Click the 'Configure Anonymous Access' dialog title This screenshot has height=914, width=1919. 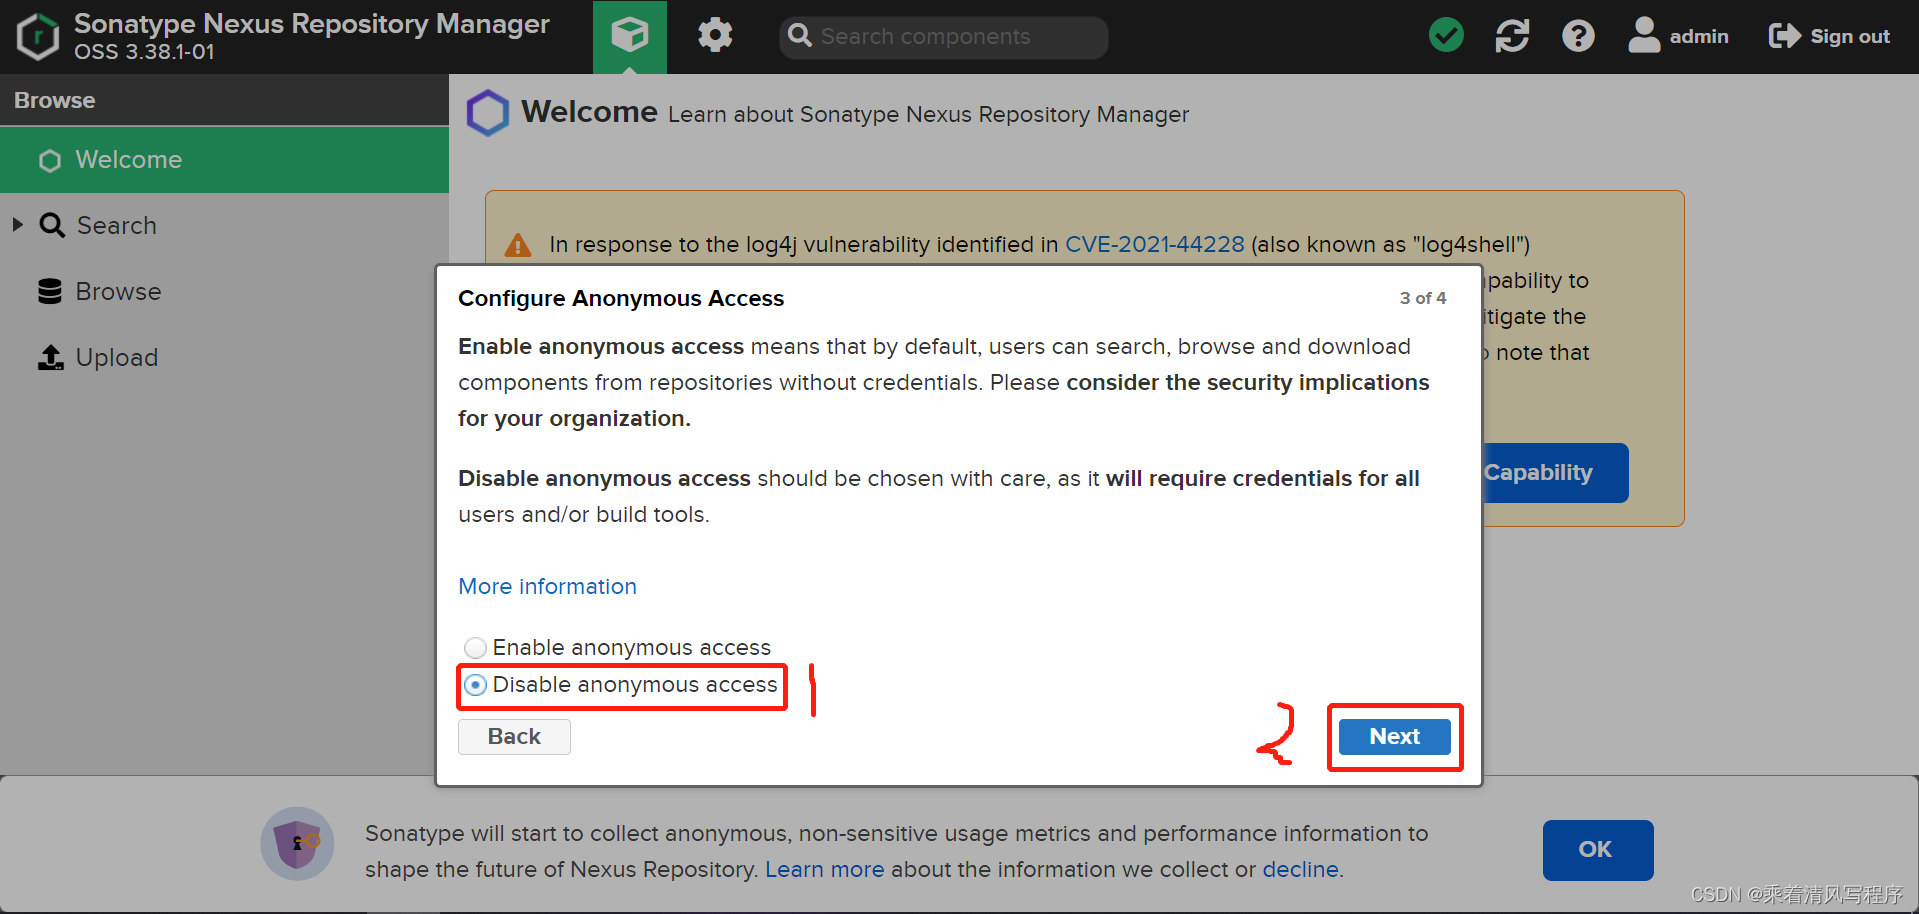click(621, 298)
